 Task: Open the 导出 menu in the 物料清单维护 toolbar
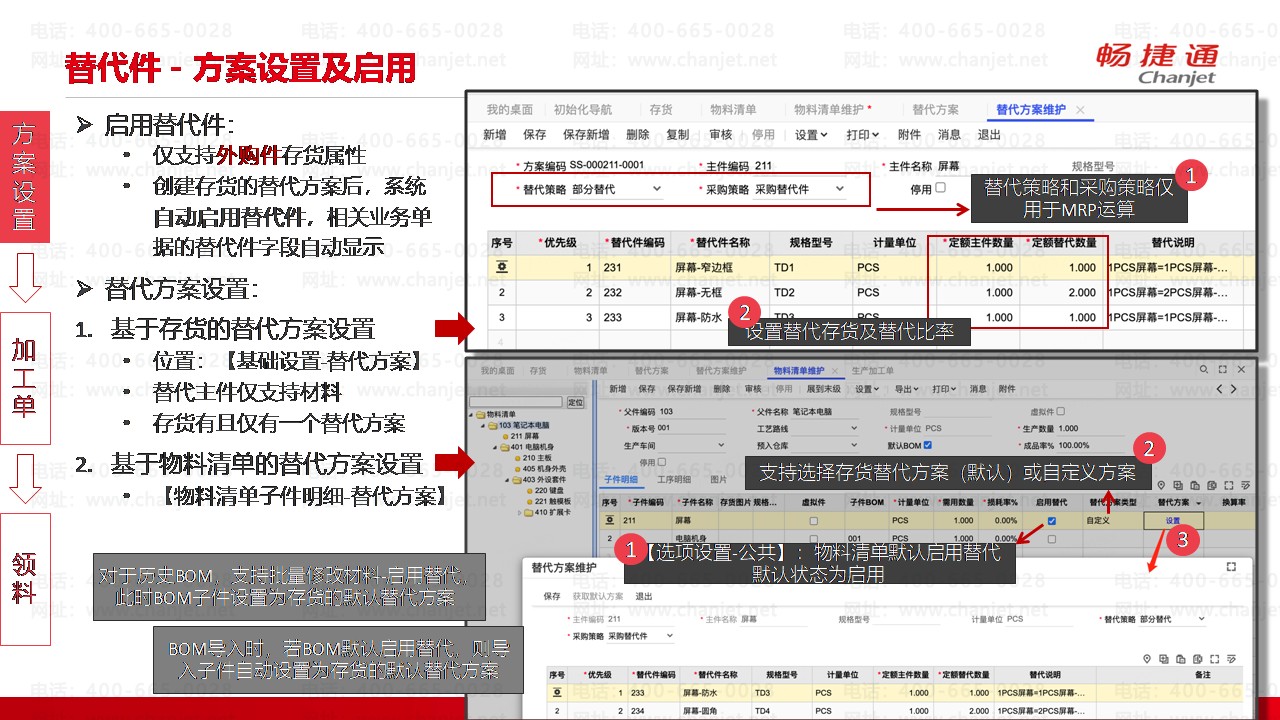[906, 389]
